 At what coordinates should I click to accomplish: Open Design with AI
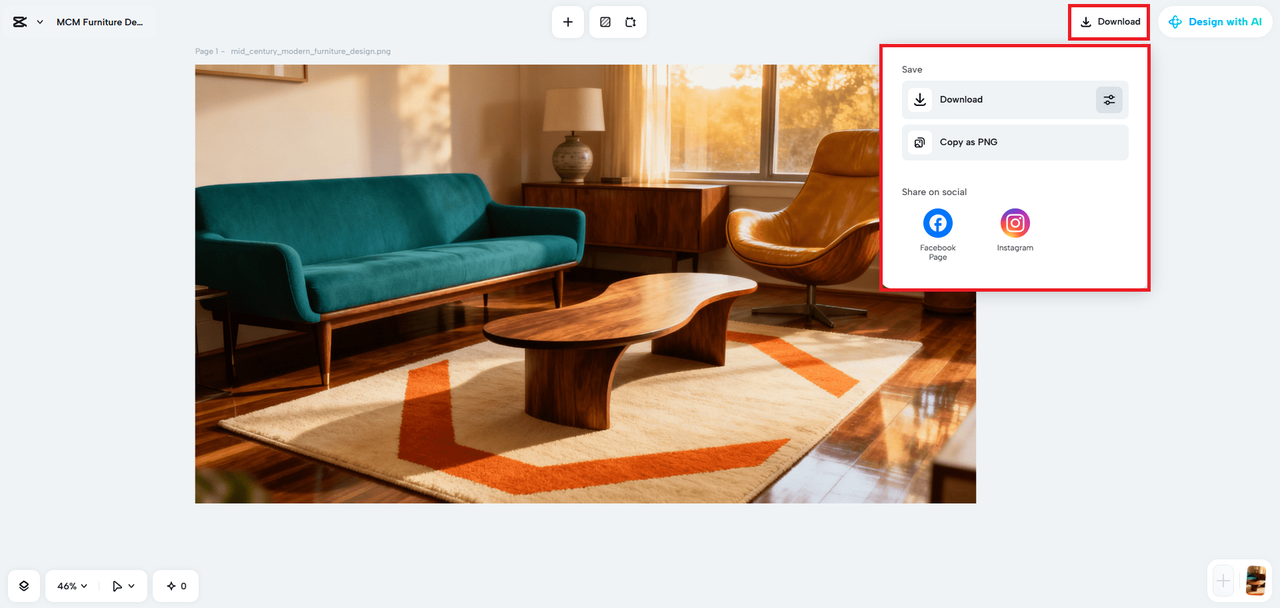point(1215,22)
